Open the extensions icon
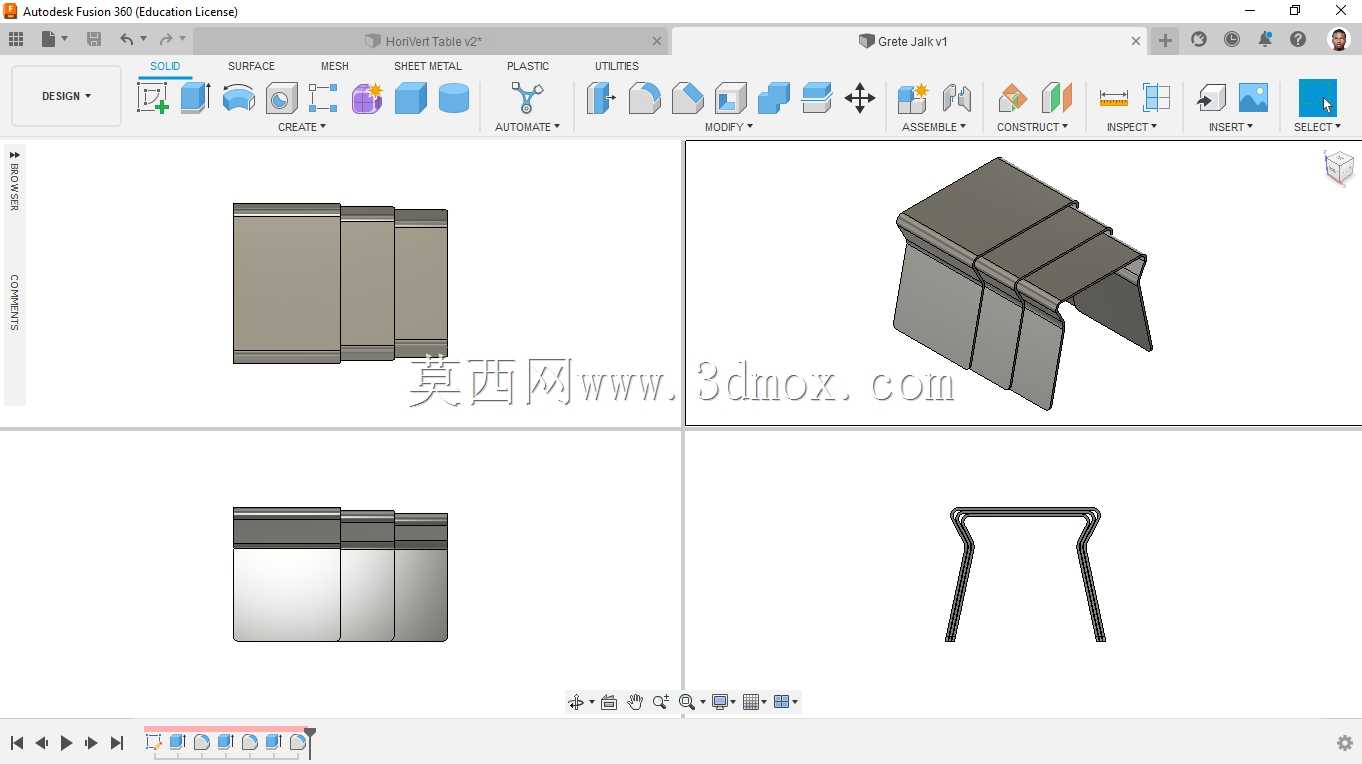1362x764 pixels. (1199, 39)
